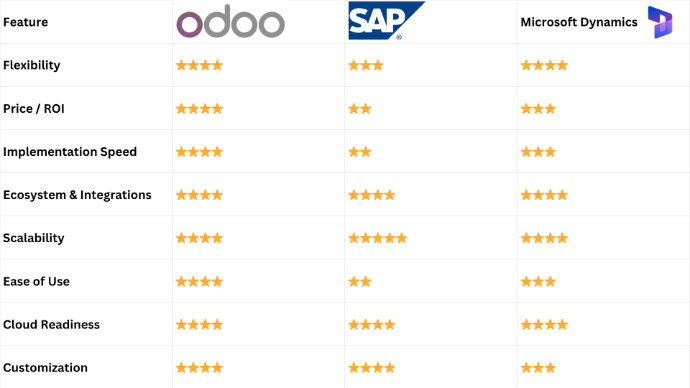Click the Feature column header
The height and width of the screenshot is (388, 690).
[26, 22]
